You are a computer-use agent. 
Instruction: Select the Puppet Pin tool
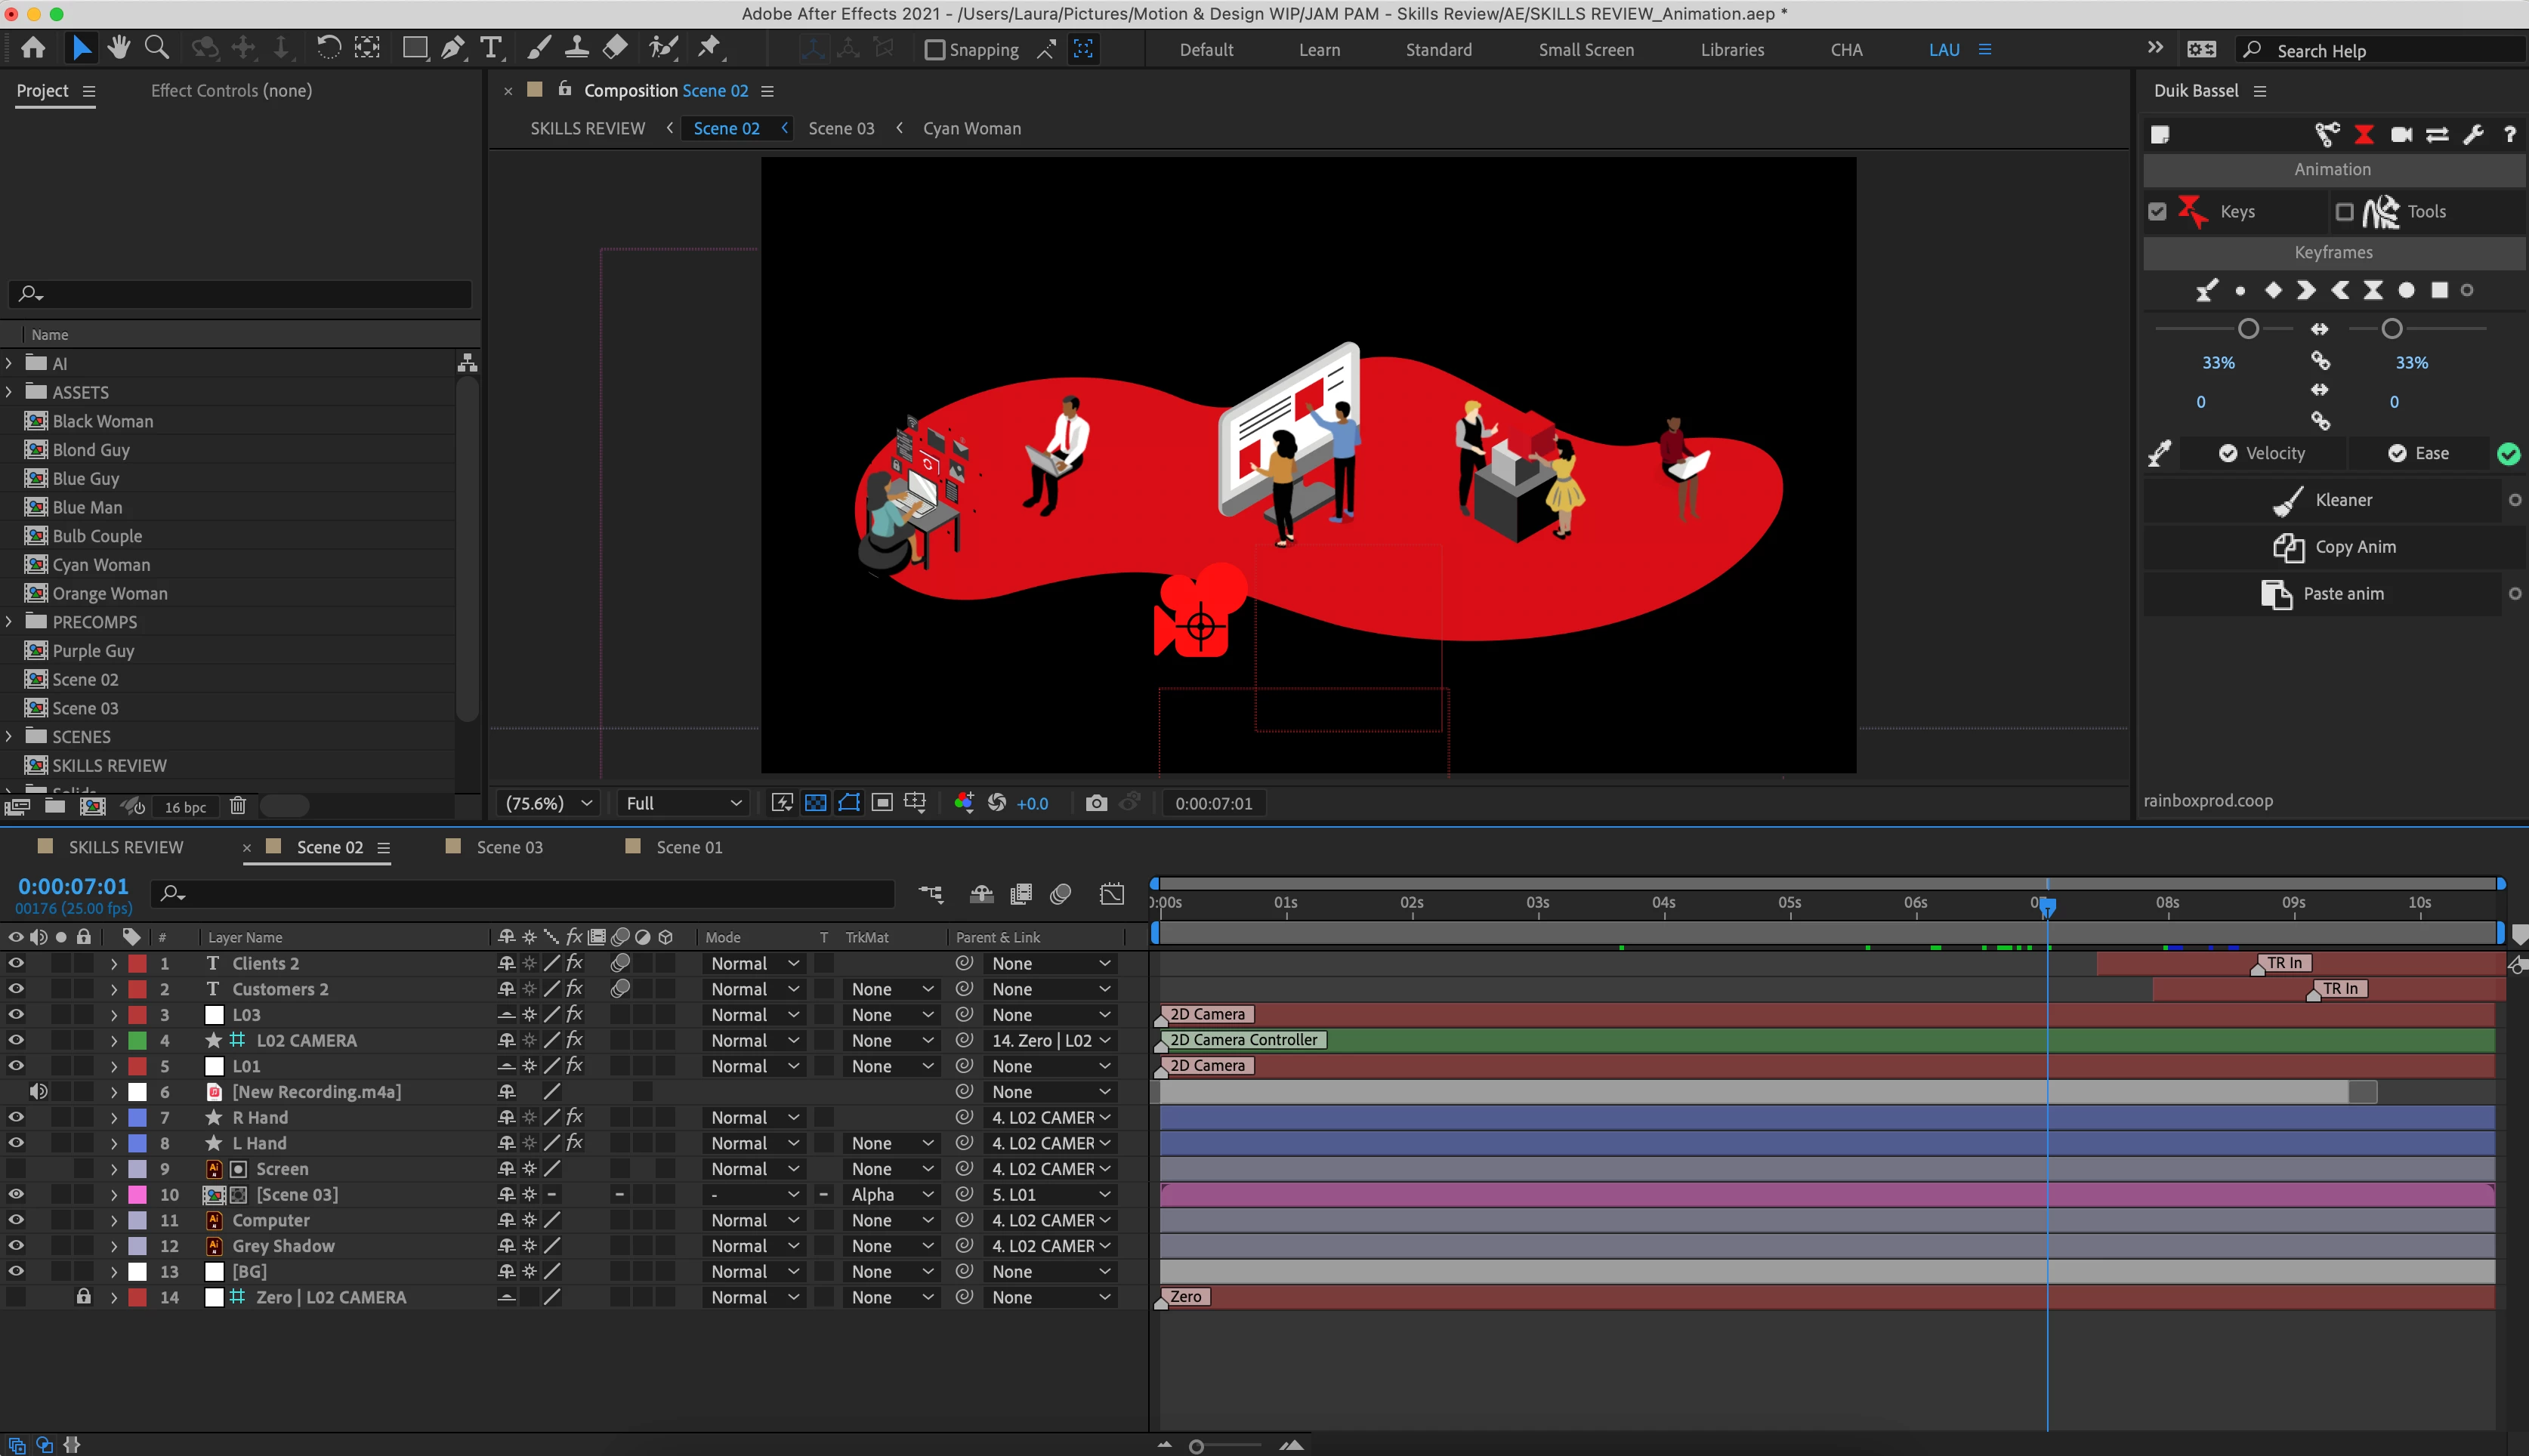click(709, 48)
